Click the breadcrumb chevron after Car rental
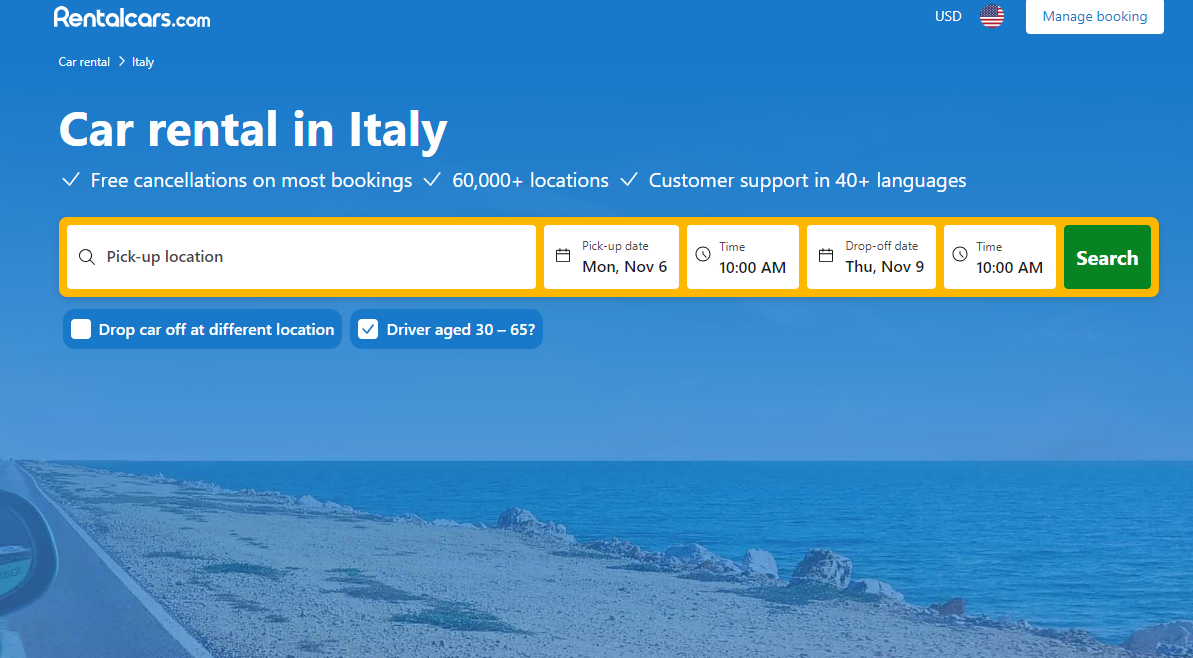This screenshot has width=1193, height=658. (121, 62)
